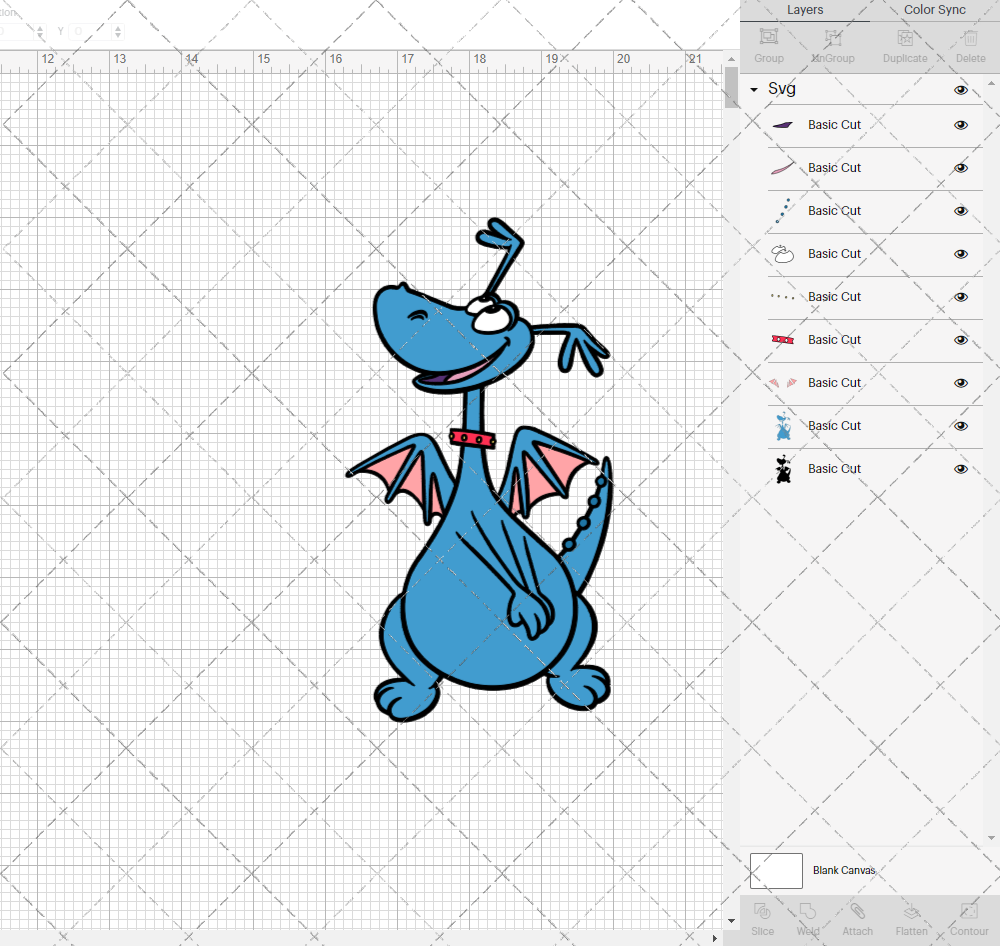Click the Delete trash icon
Image resolution: width=1000 pixels, height=946 pixels.
970,37
